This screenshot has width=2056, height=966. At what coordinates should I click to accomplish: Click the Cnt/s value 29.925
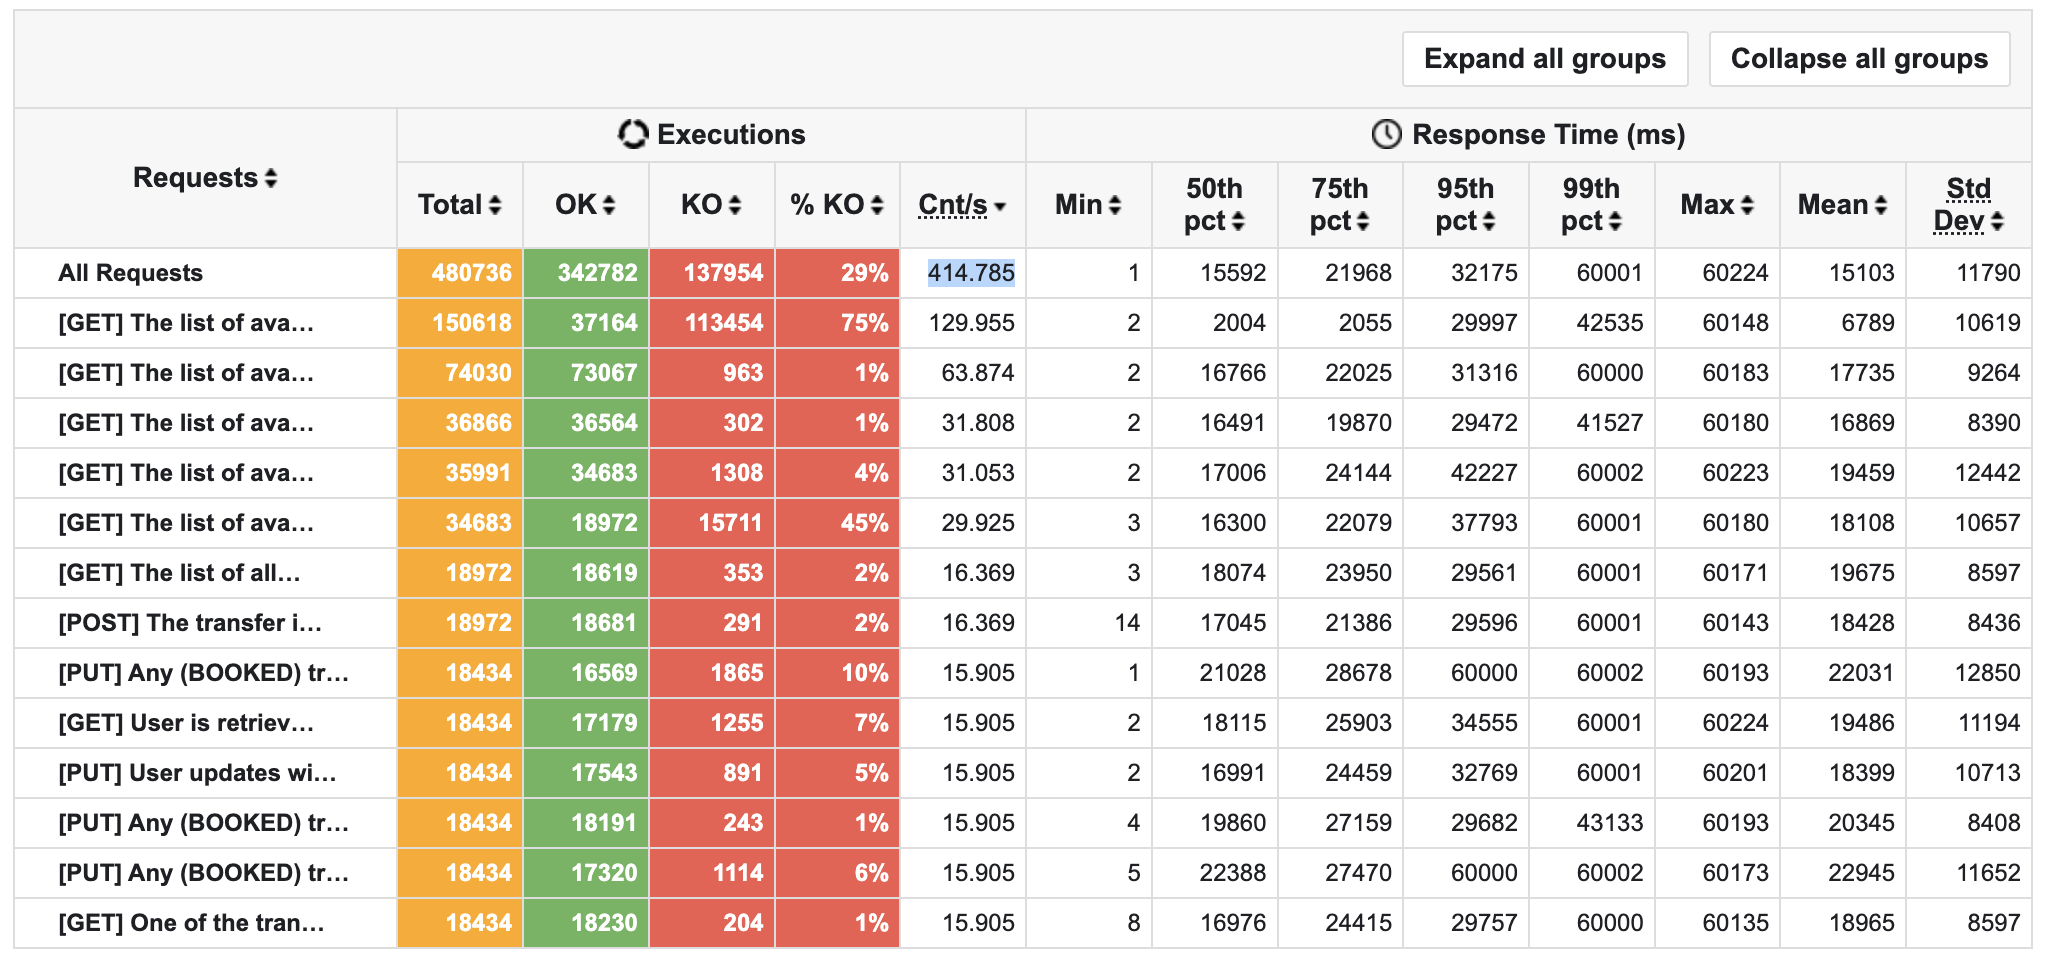(978, 523)
